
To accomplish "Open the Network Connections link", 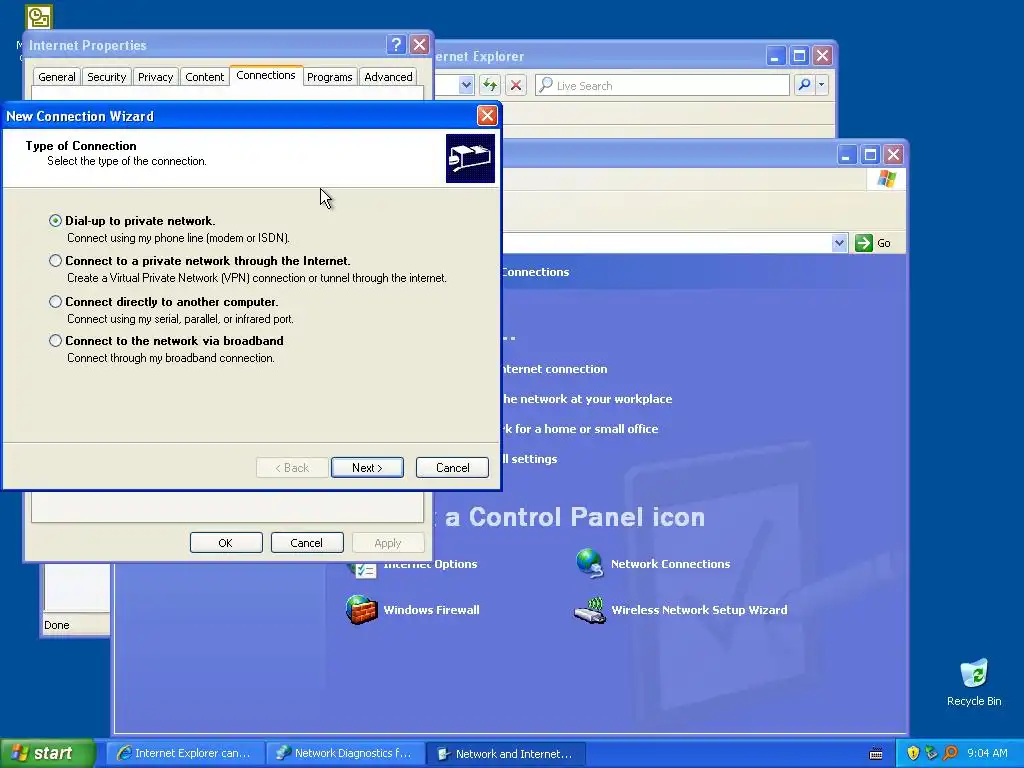I will (x=670, y=564).
